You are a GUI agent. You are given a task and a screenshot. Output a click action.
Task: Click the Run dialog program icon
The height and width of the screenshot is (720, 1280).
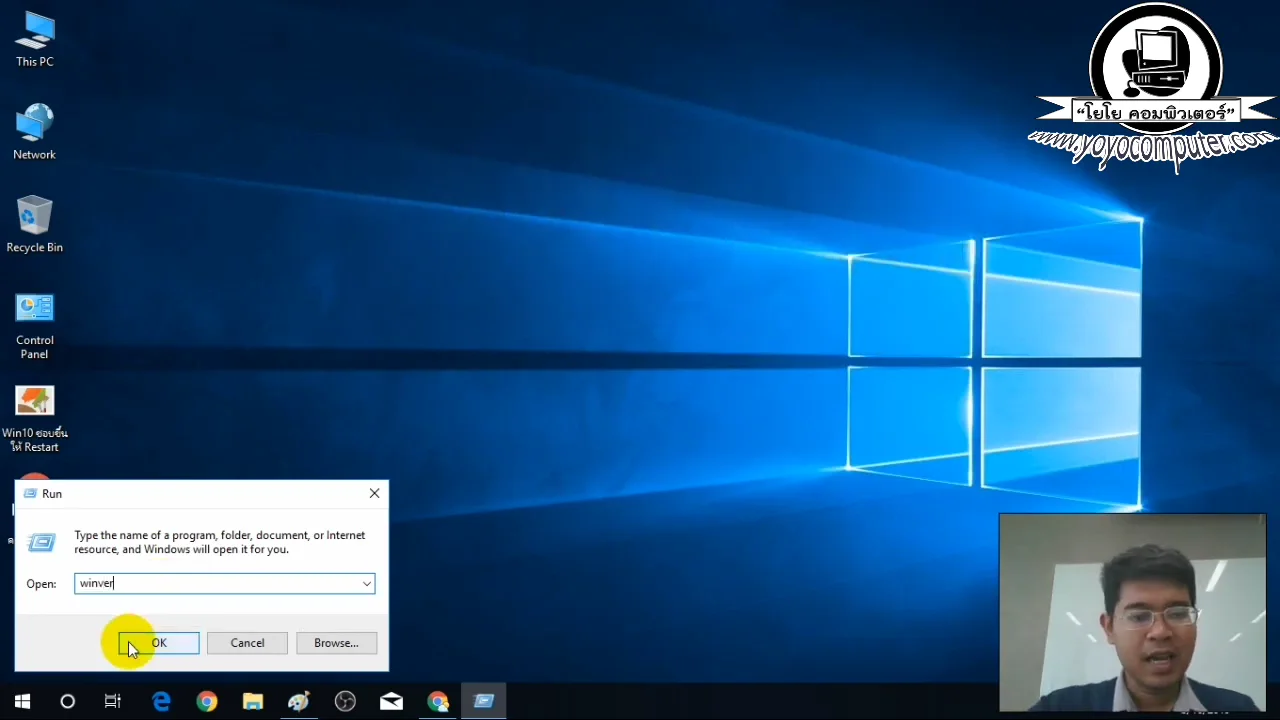tap(41, 542)
